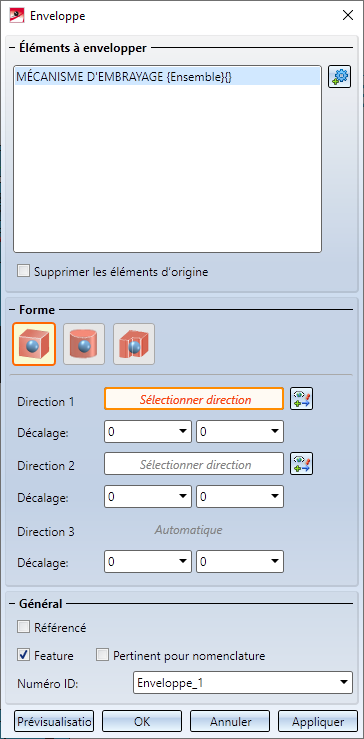The height and width of the screenshot is (739, 364).
Task: Click Direction 2 Sélectionner direction field
Action: click(194, 464)
